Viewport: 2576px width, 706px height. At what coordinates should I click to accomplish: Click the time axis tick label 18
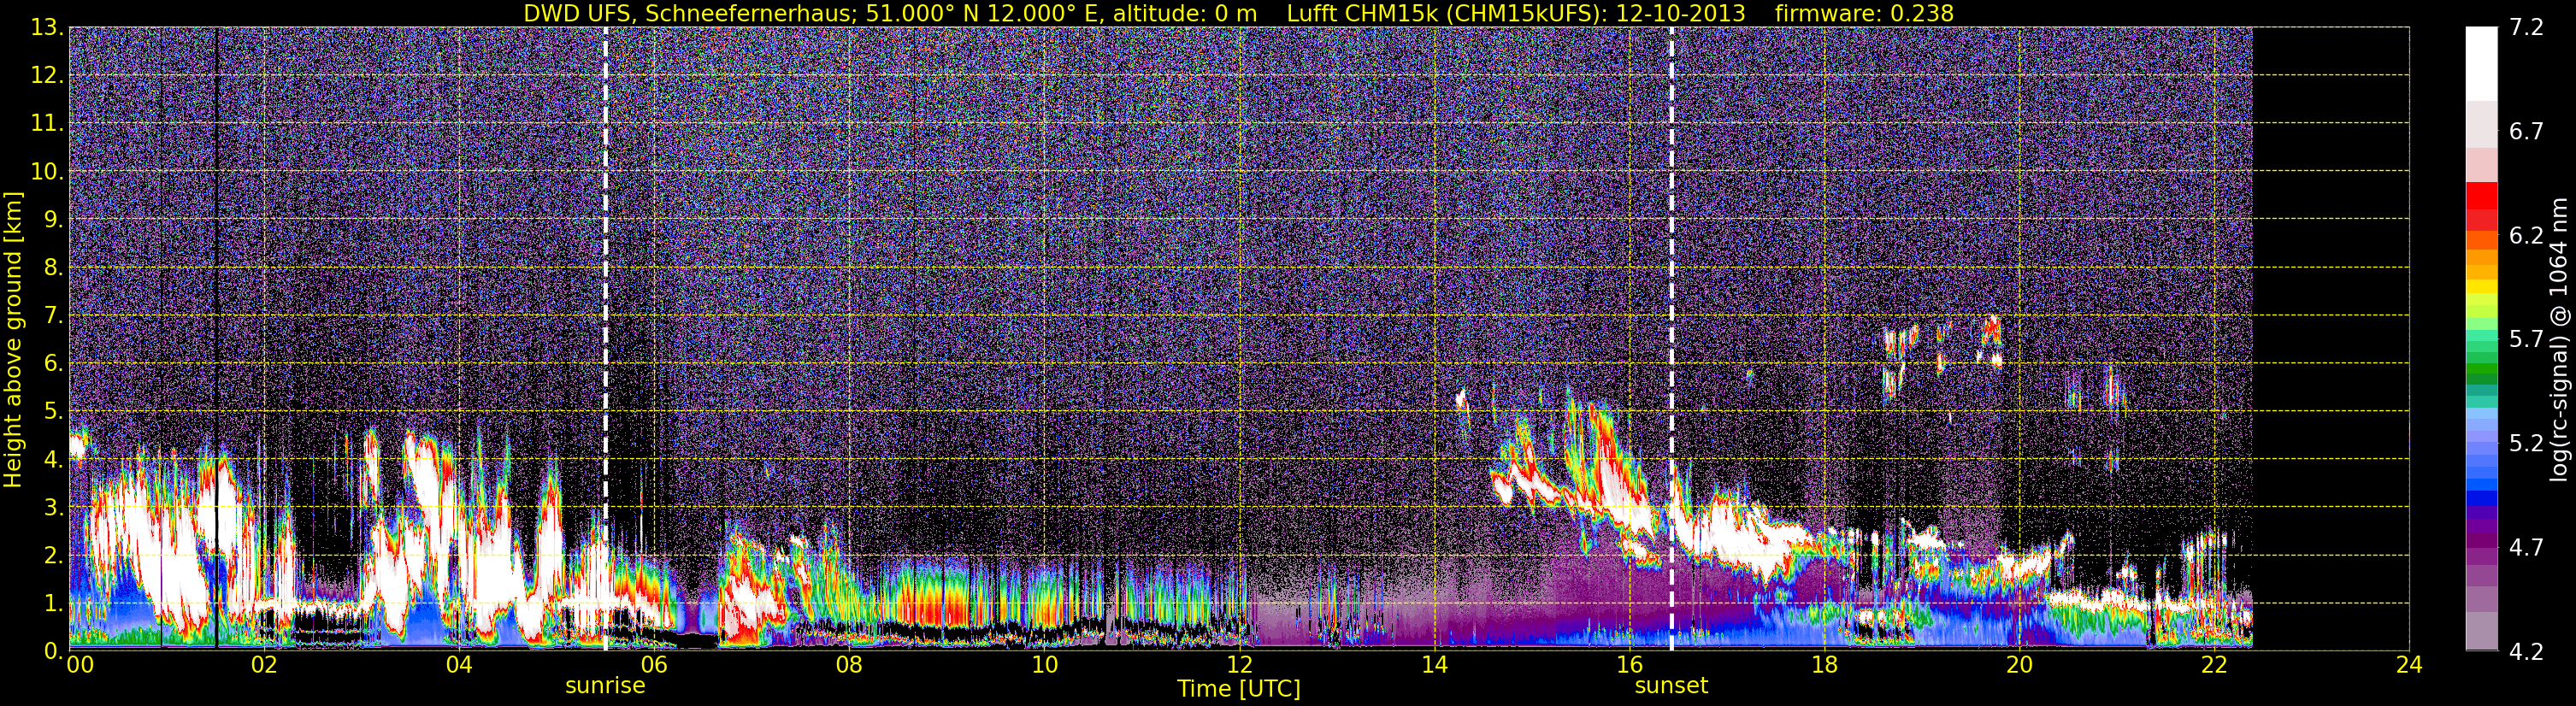pyautogui.click(x=1824, y=665)
